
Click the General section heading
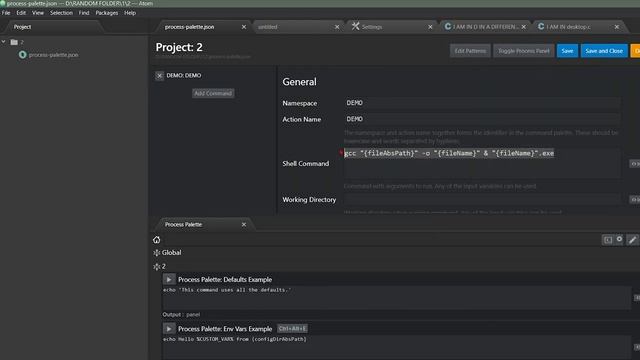tap(299, 82)
